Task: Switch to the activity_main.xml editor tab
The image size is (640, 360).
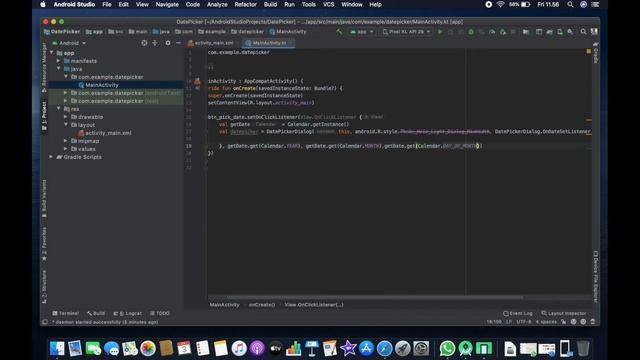Action: coord(213,43)
